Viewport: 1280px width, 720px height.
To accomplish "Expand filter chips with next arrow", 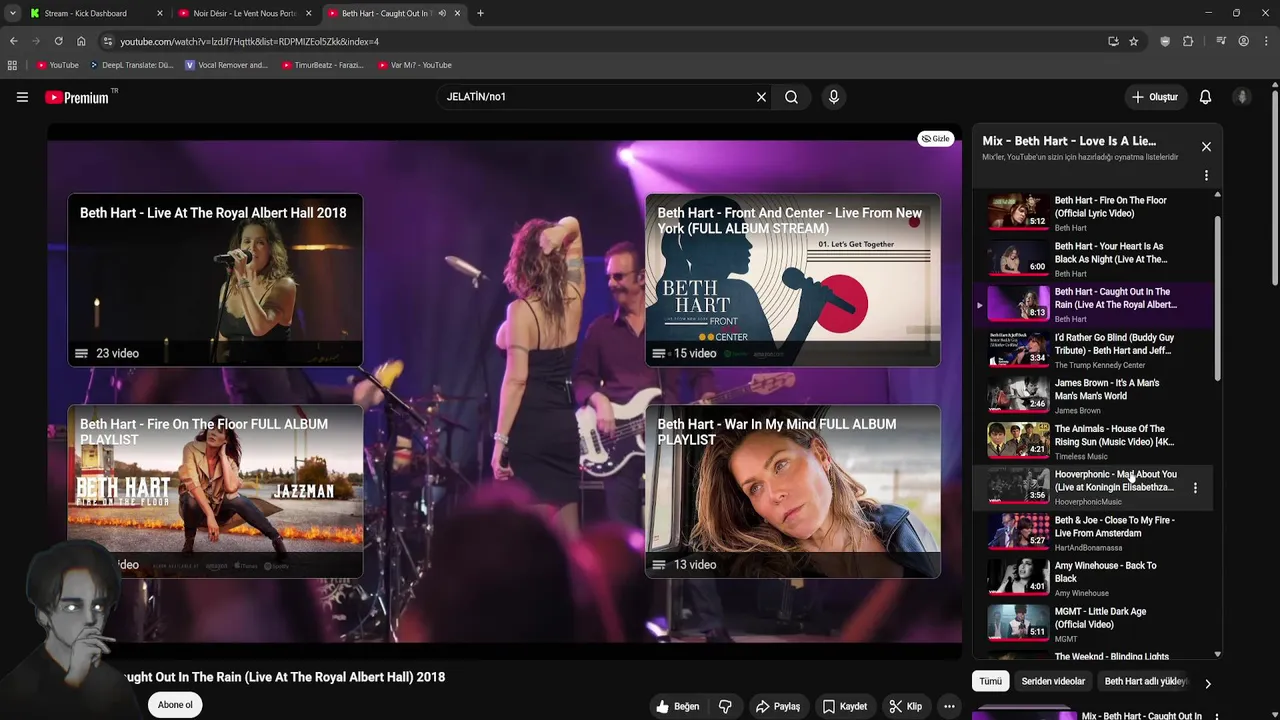I will click(1207, 684).
